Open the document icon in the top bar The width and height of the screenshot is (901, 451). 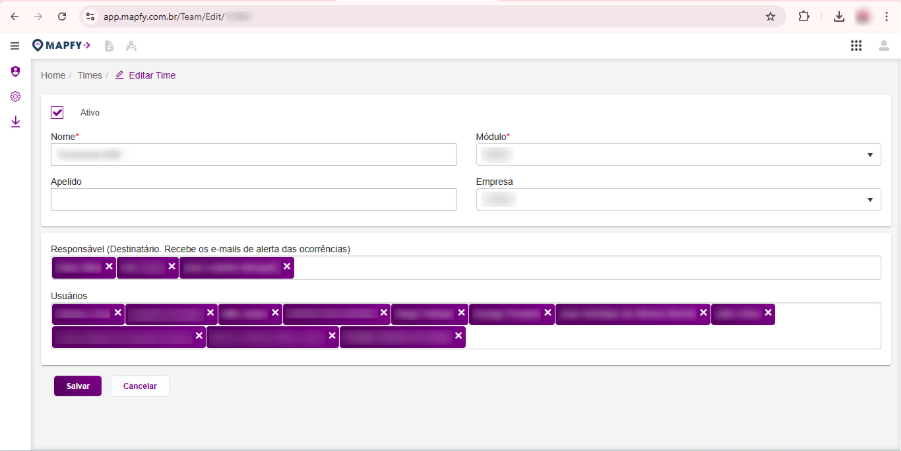click(109, 46)
